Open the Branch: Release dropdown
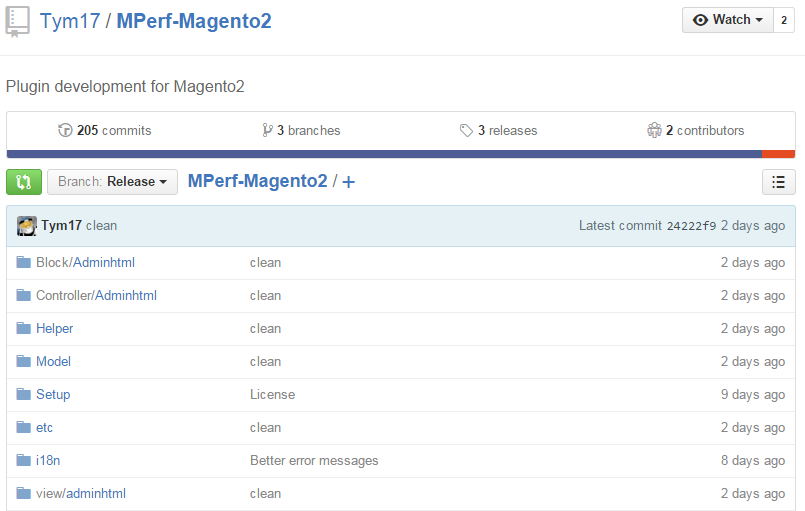This screenshot has height=511, width=805. pos(112,182)
